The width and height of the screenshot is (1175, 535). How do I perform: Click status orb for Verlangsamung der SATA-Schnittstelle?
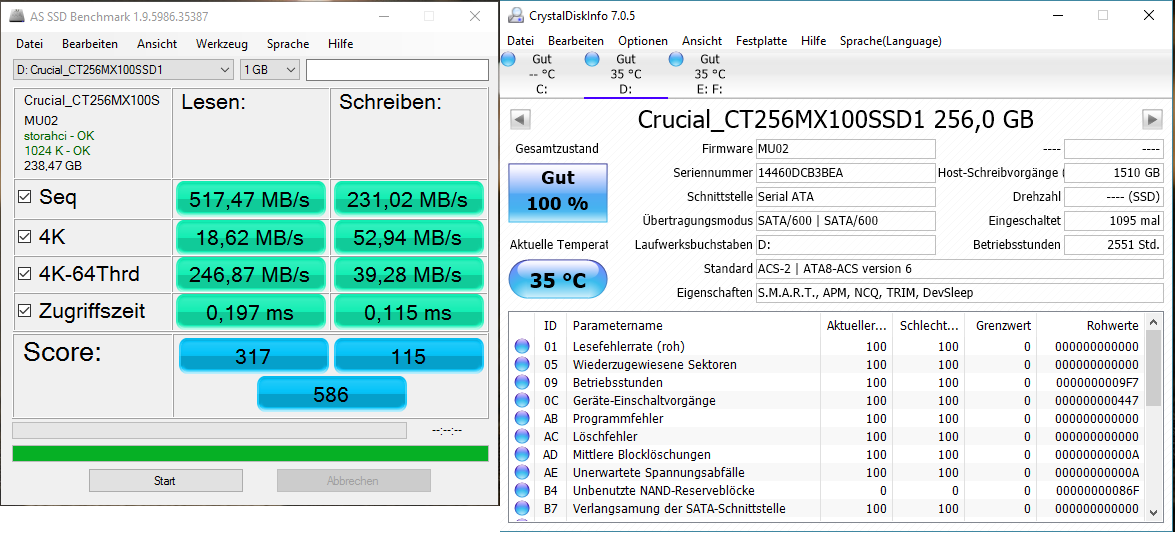[522, 508]
